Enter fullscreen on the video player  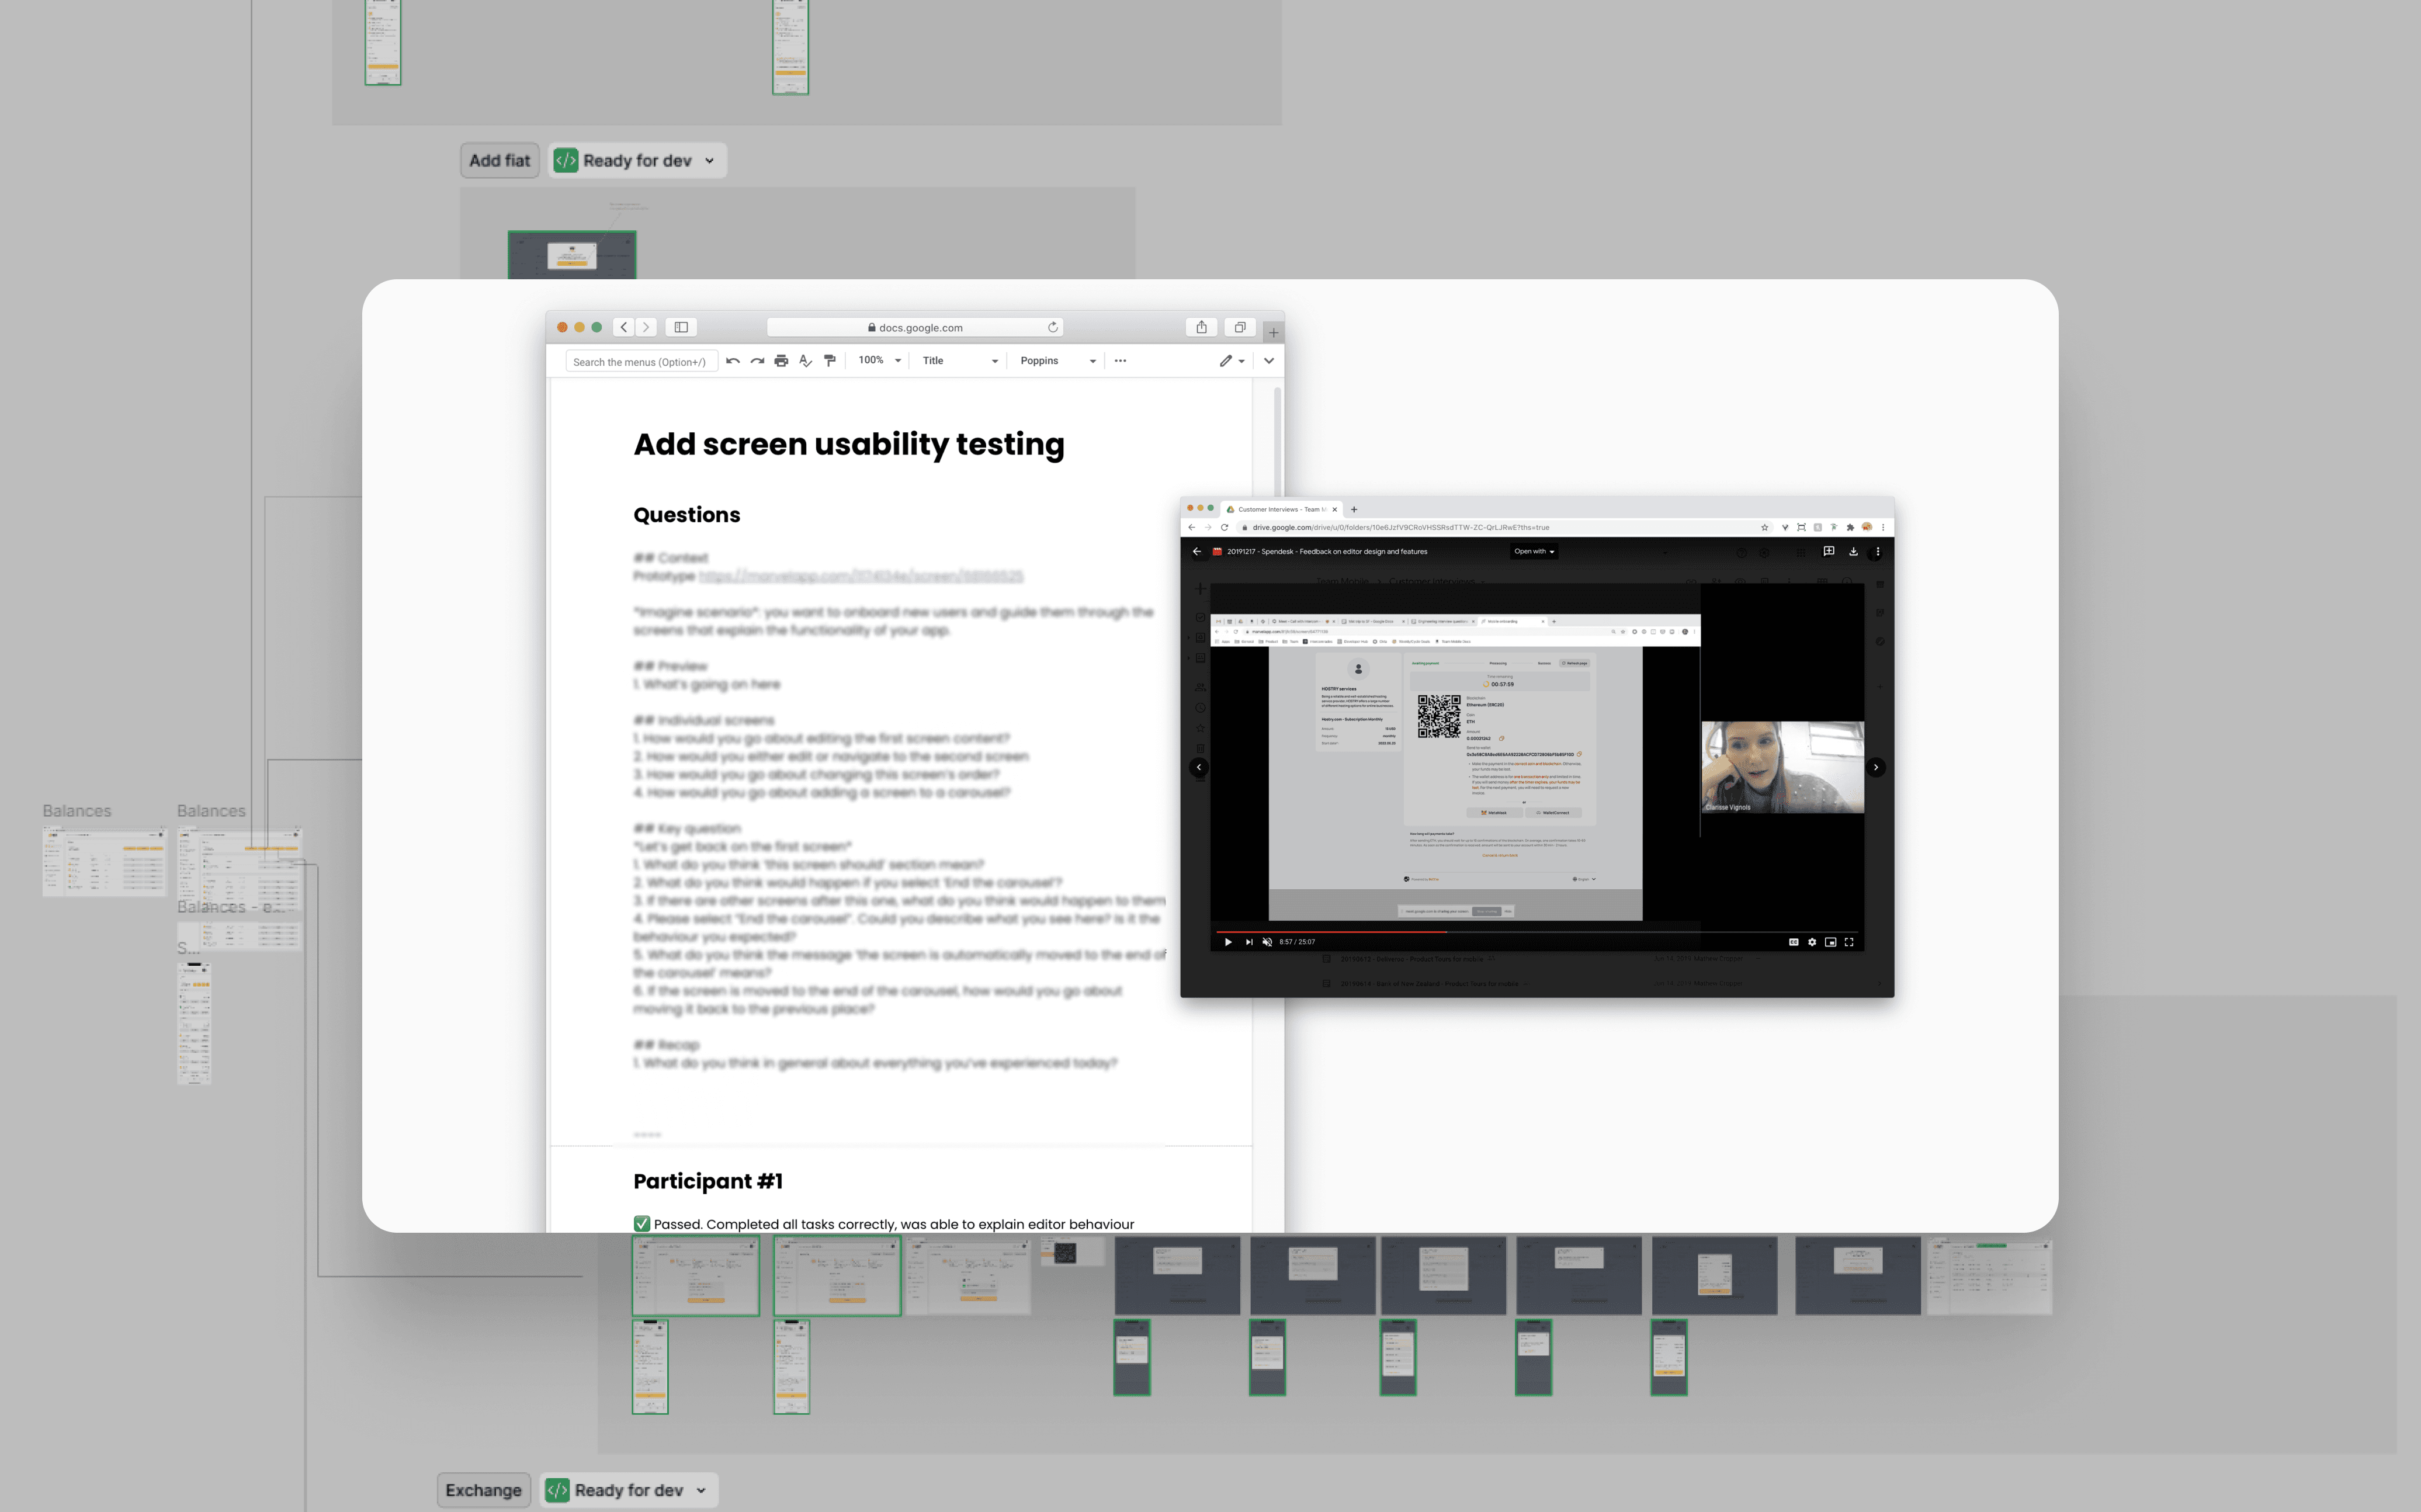tap(1849, 942)
